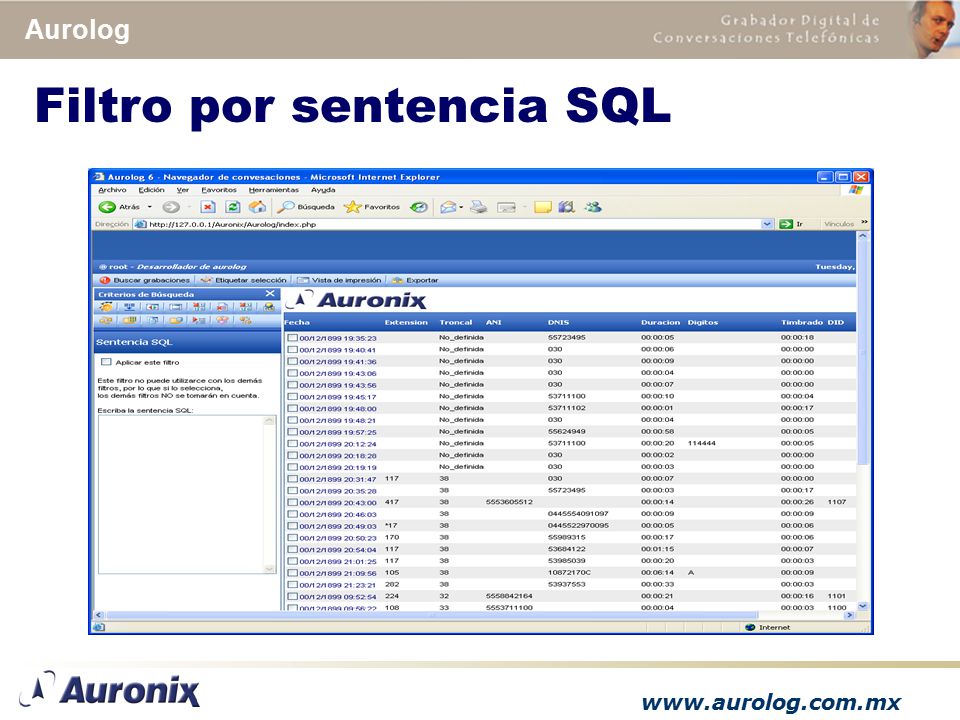Check the row dated 00/12/1899 20:43:00
Viewport: 960px width, 720px height.
coord(293,503)
